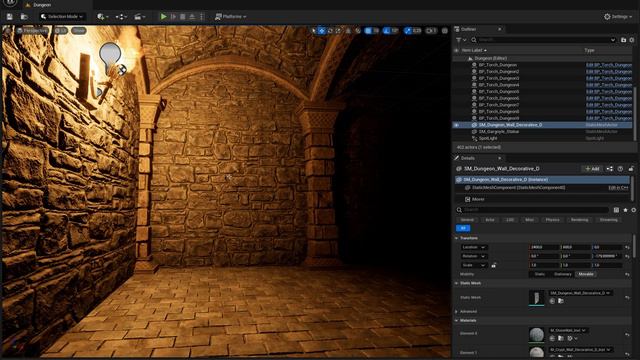Collapse the Transform section

(457, 238)
